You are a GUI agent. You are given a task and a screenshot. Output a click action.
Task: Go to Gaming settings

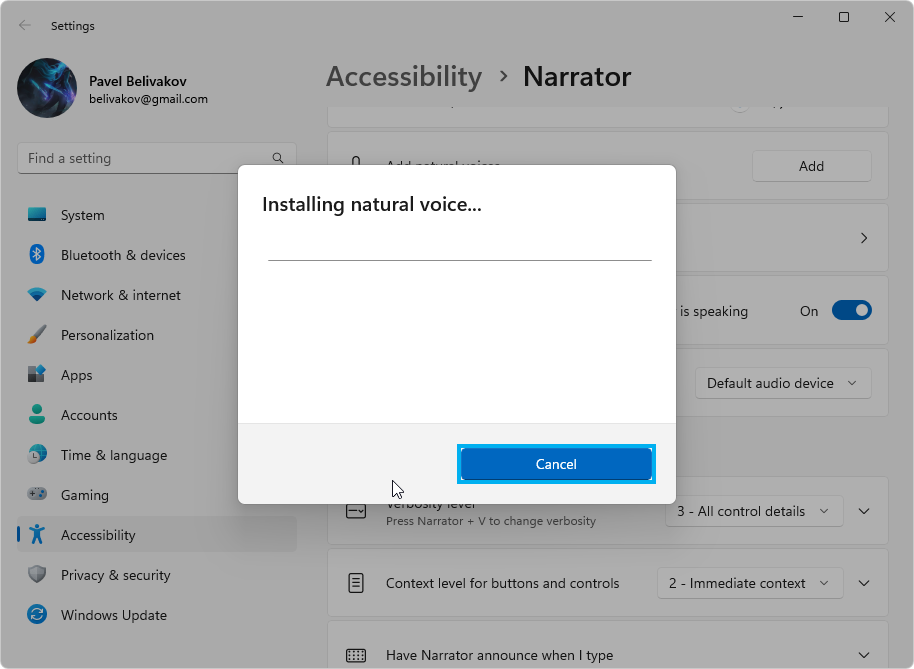[x=157, y=495]
